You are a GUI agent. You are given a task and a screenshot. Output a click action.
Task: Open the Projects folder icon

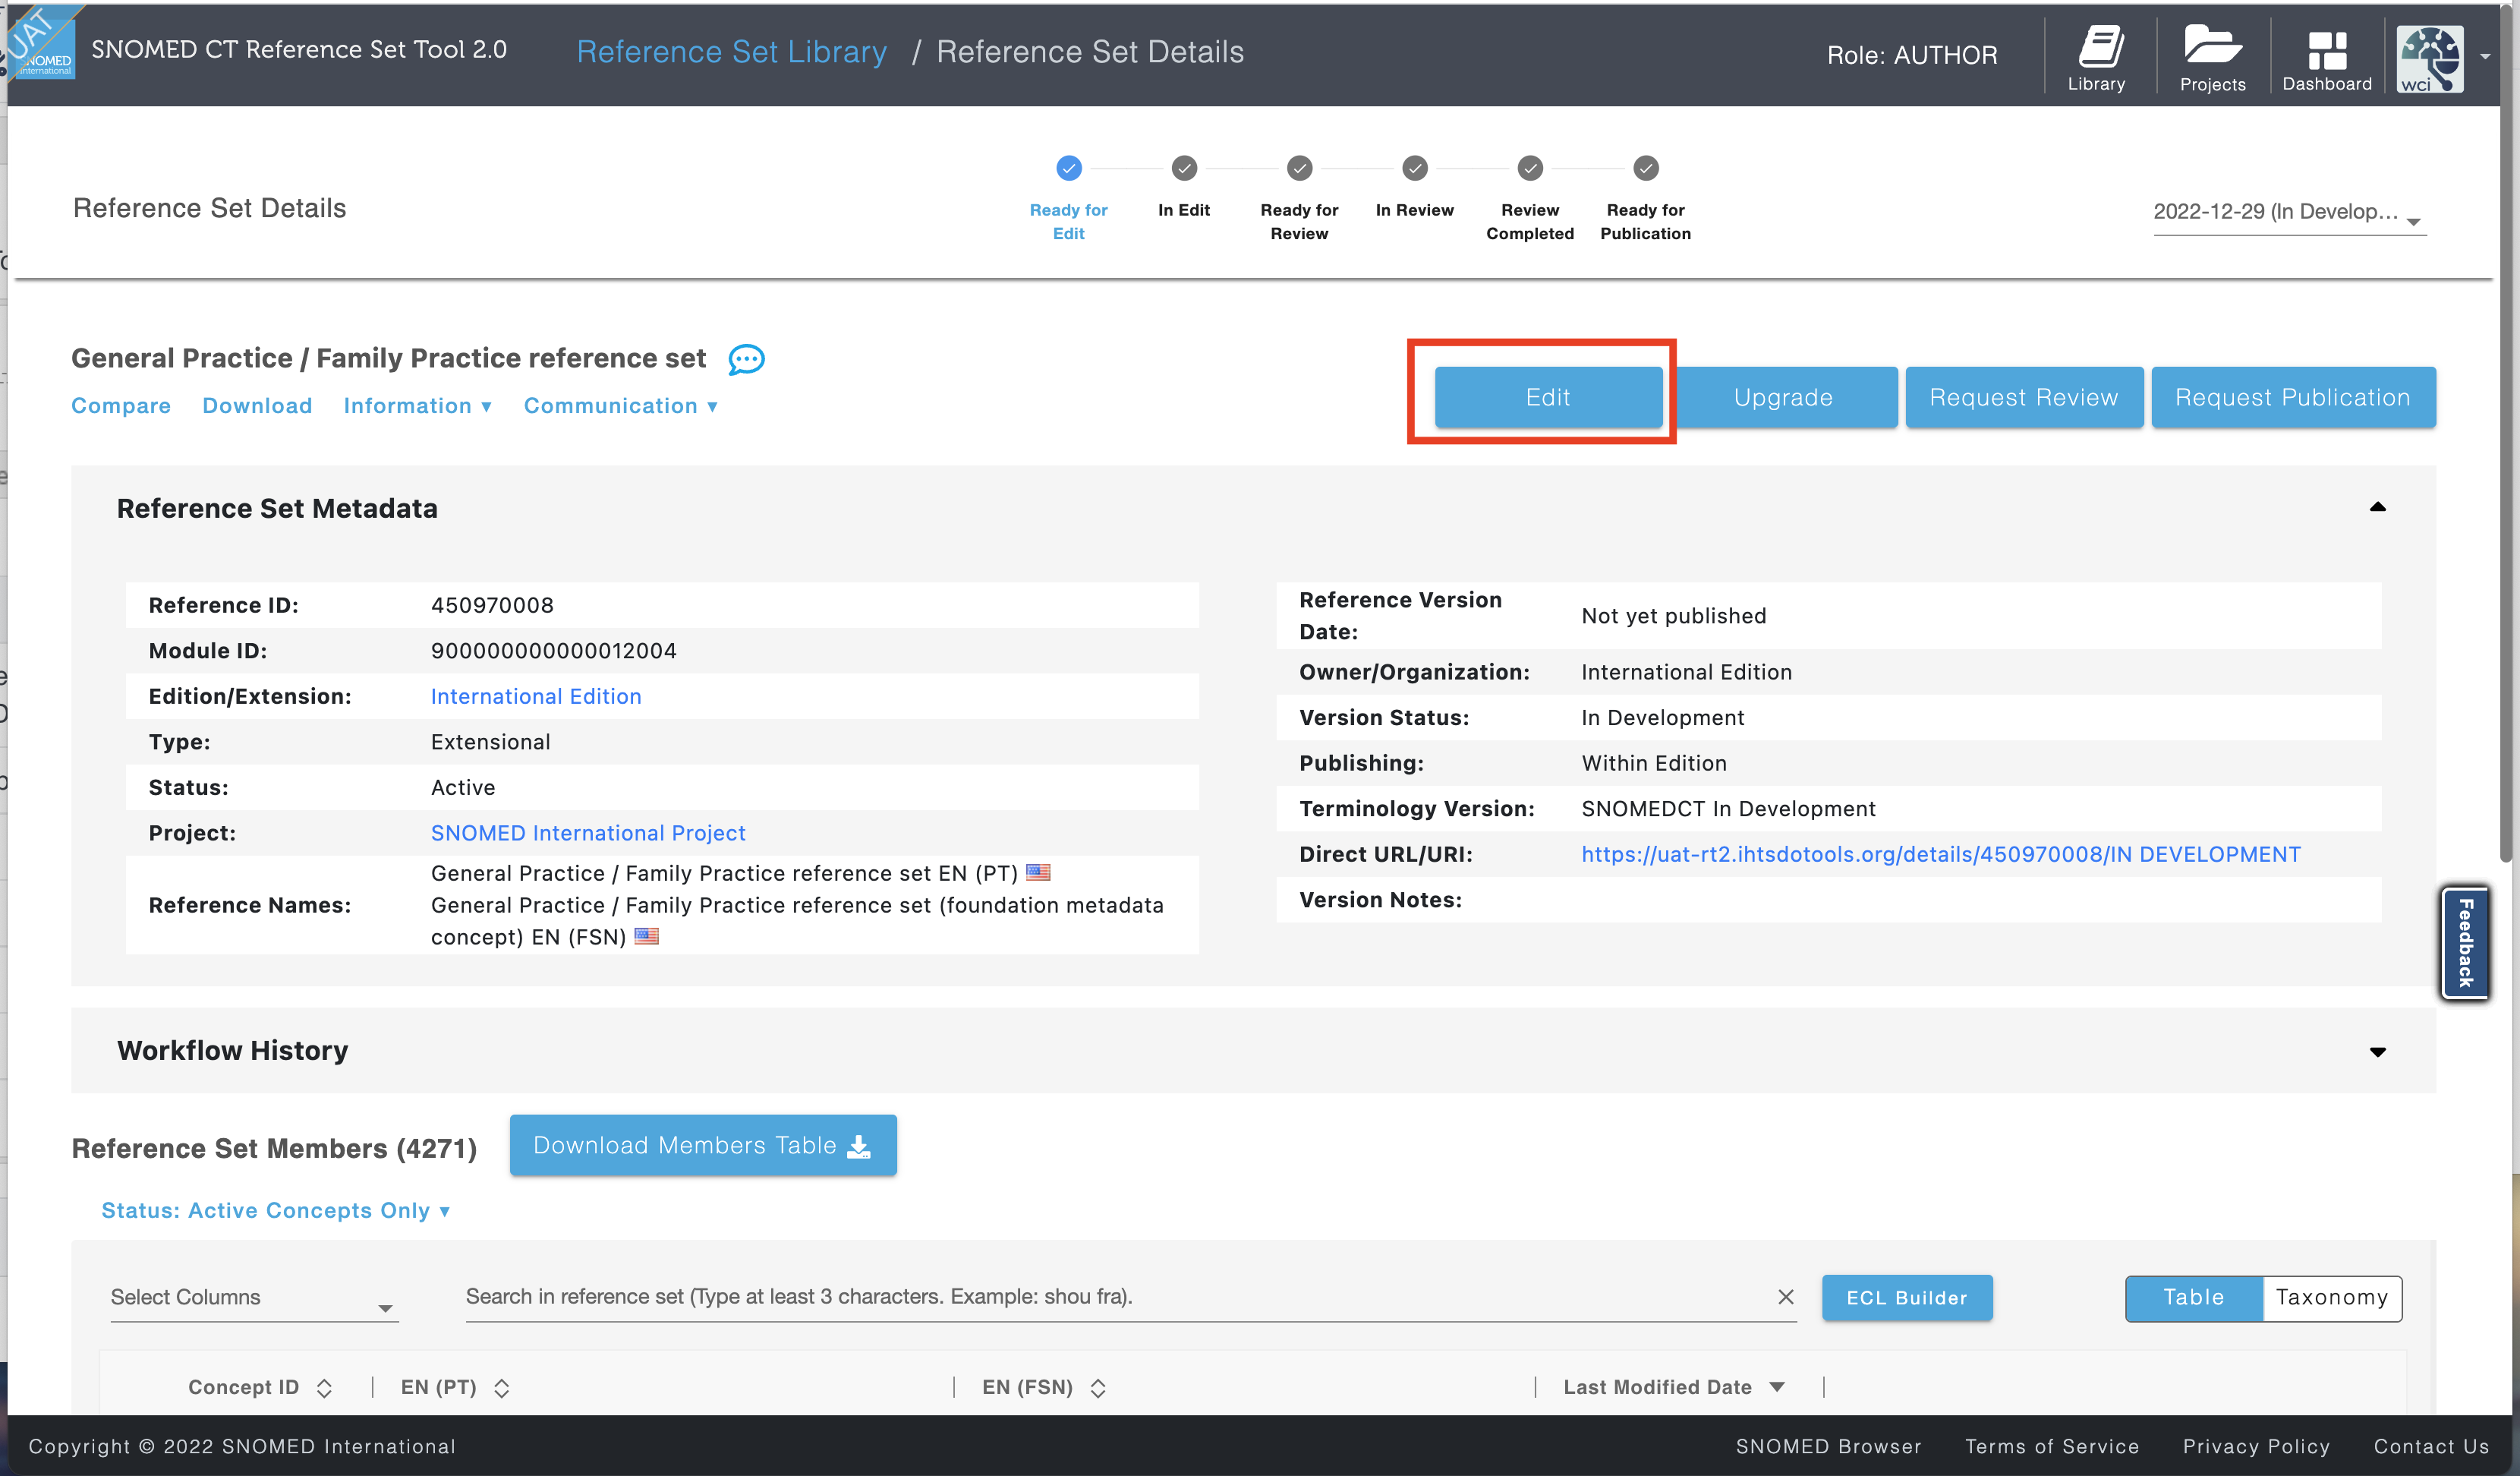(x=2212, y=58)
